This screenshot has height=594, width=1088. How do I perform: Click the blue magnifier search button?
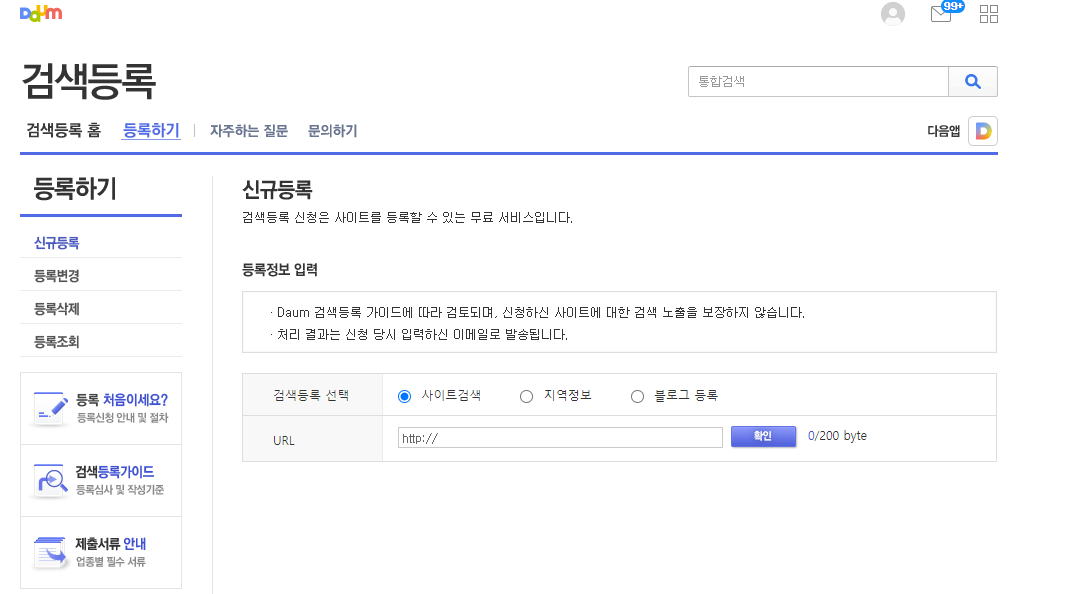(973, 82)
